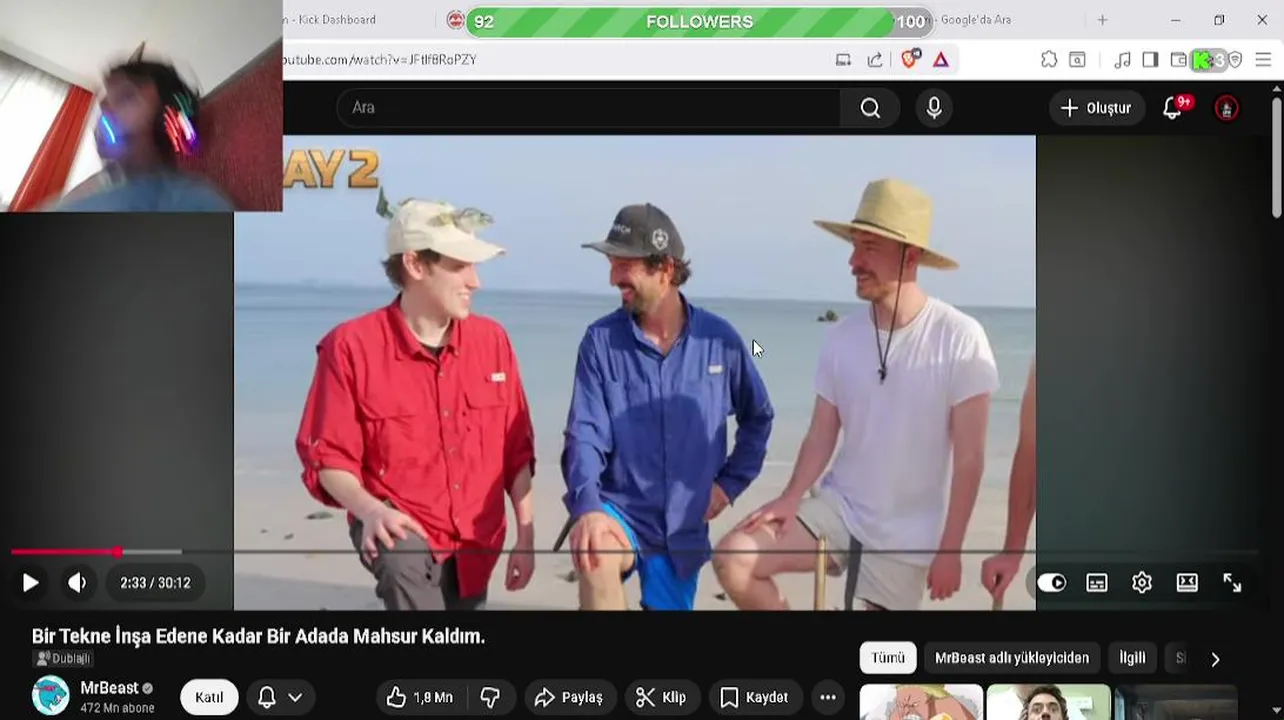Open the more actions three-dot menu

pyautogui.click(x=828, y=697)
